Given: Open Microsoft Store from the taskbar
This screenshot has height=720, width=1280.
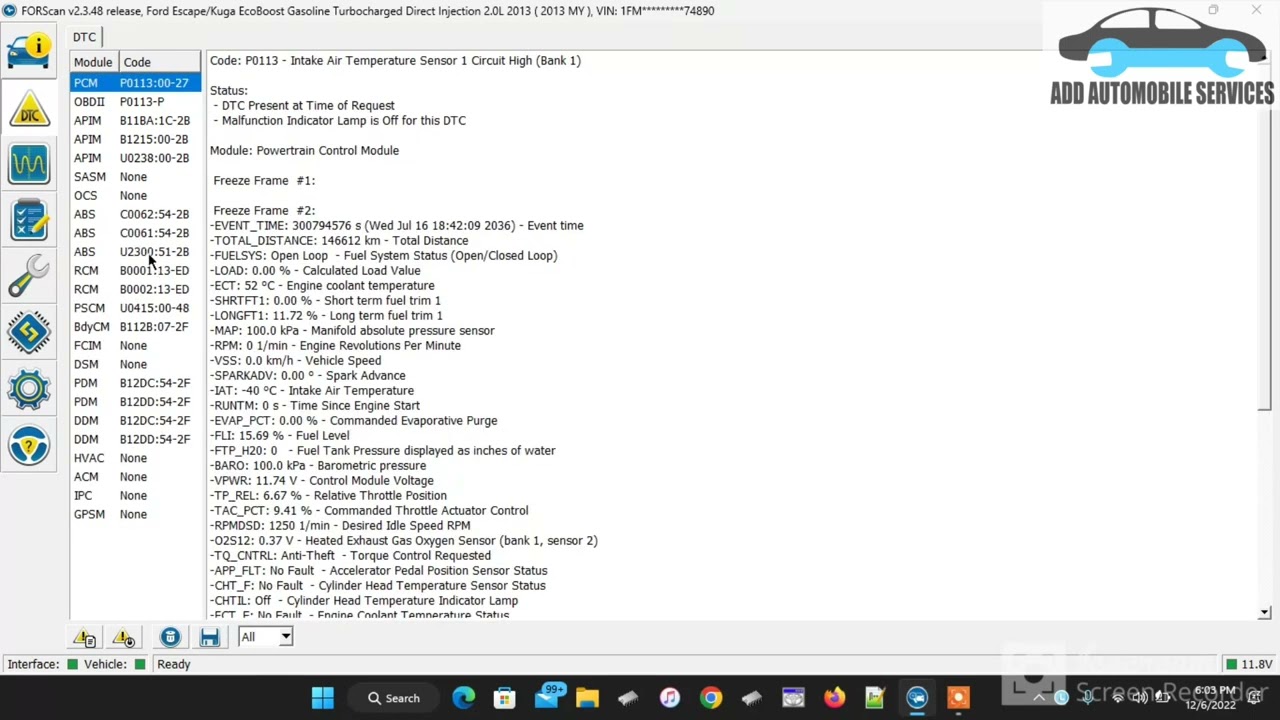Looking at the screenshot, I should (x=504, y=698).
